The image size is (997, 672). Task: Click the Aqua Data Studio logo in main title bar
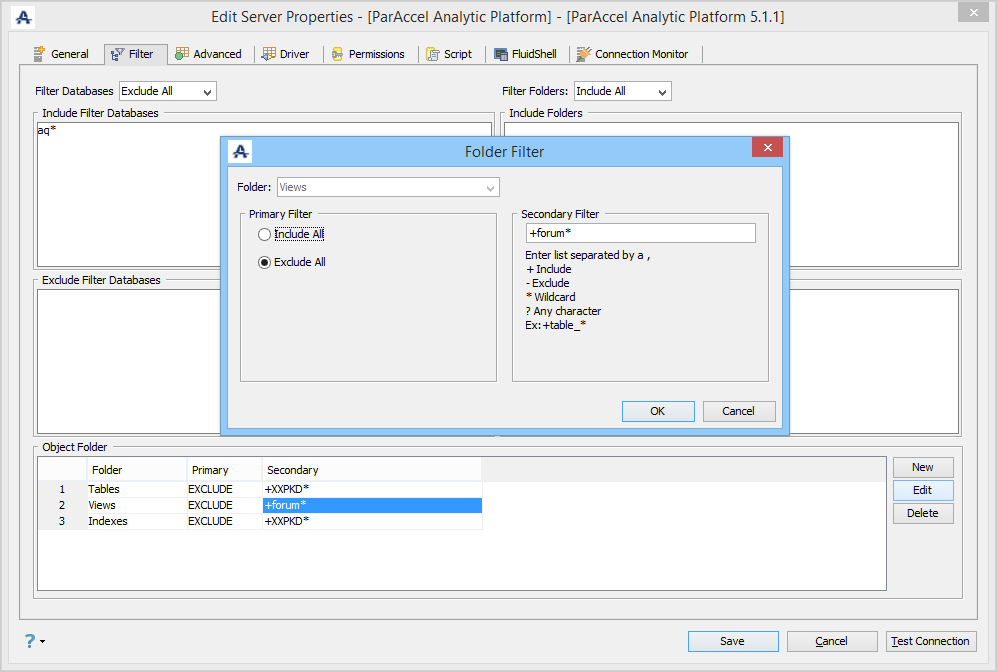24,17
